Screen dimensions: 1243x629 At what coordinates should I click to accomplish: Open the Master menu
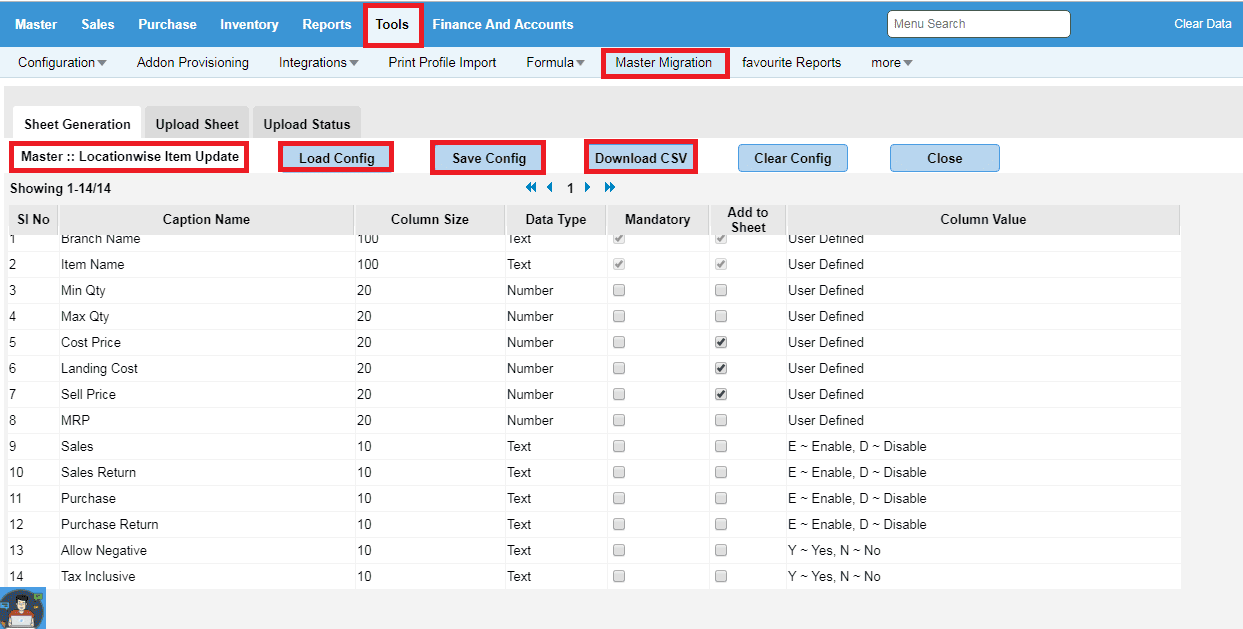36,24
